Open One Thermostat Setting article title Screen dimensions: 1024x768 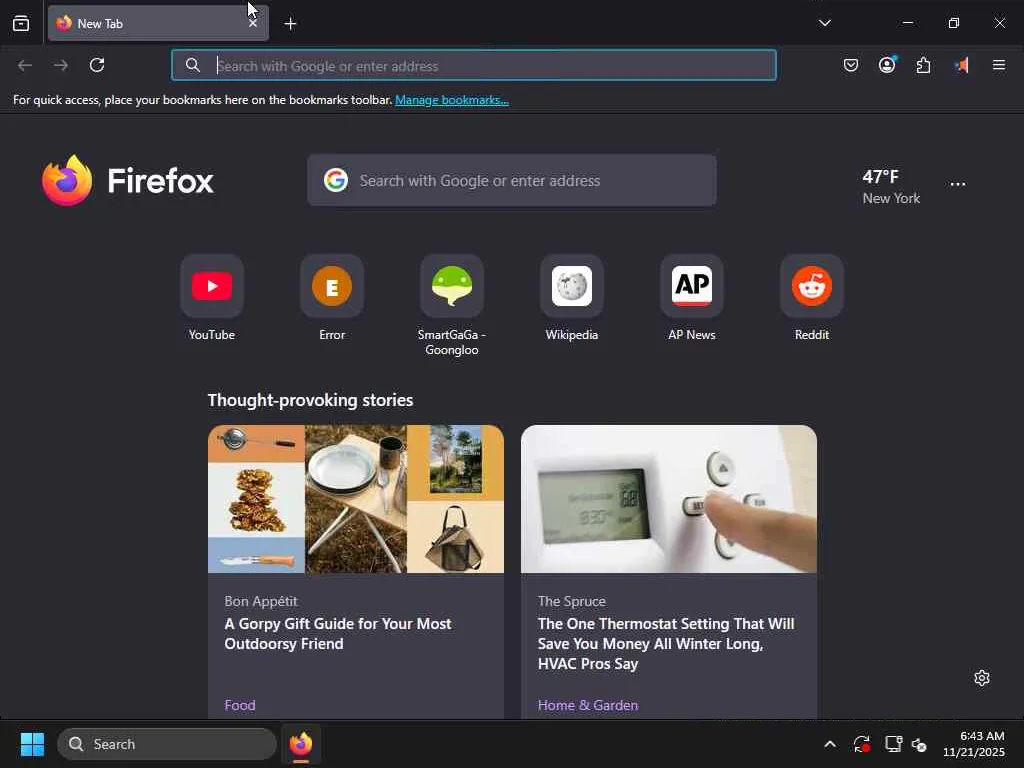(666, 644)
